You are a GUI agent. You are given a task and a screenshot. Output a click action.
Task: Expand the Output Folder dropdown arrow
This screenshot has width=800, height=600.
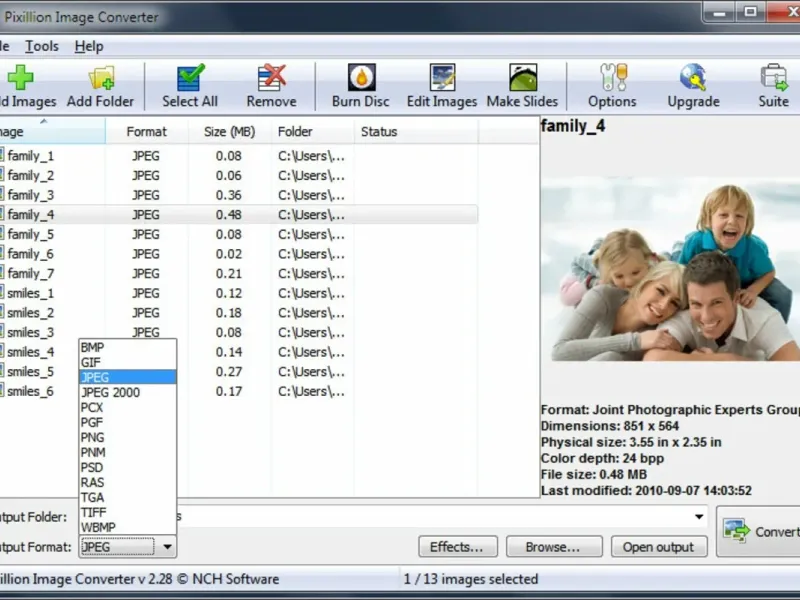click(x=699, y=517)
